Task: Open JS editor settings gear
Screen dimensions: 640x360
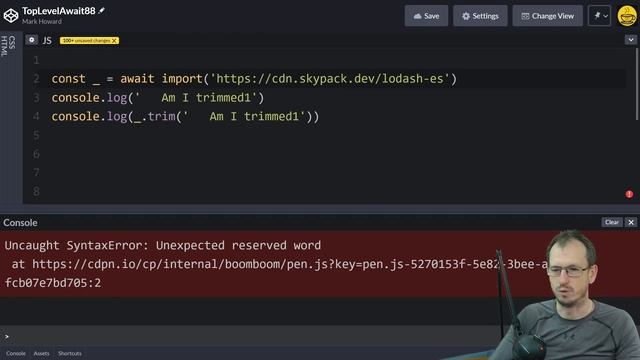Action: (x=31, y=40)
